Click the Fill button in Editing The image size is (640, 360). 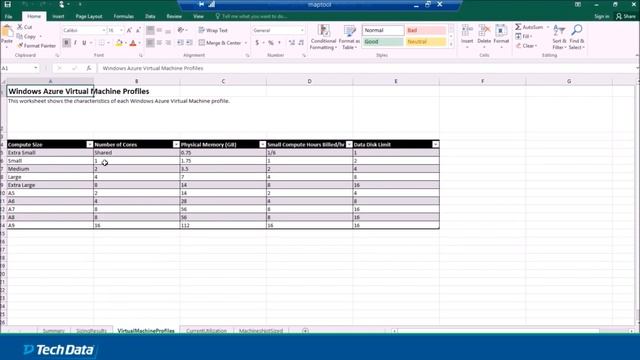[x=523, y=36]
